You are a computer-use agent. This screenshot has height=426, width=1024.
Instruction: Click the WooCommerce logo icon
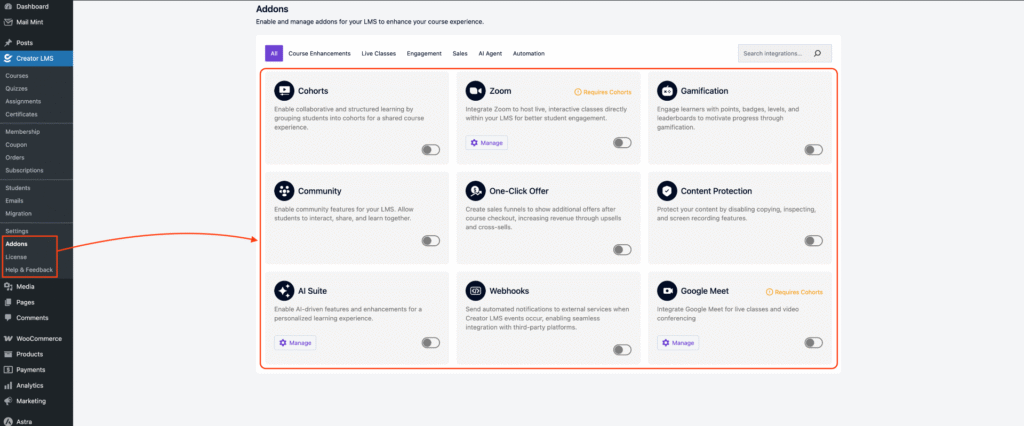click(8, 338)
